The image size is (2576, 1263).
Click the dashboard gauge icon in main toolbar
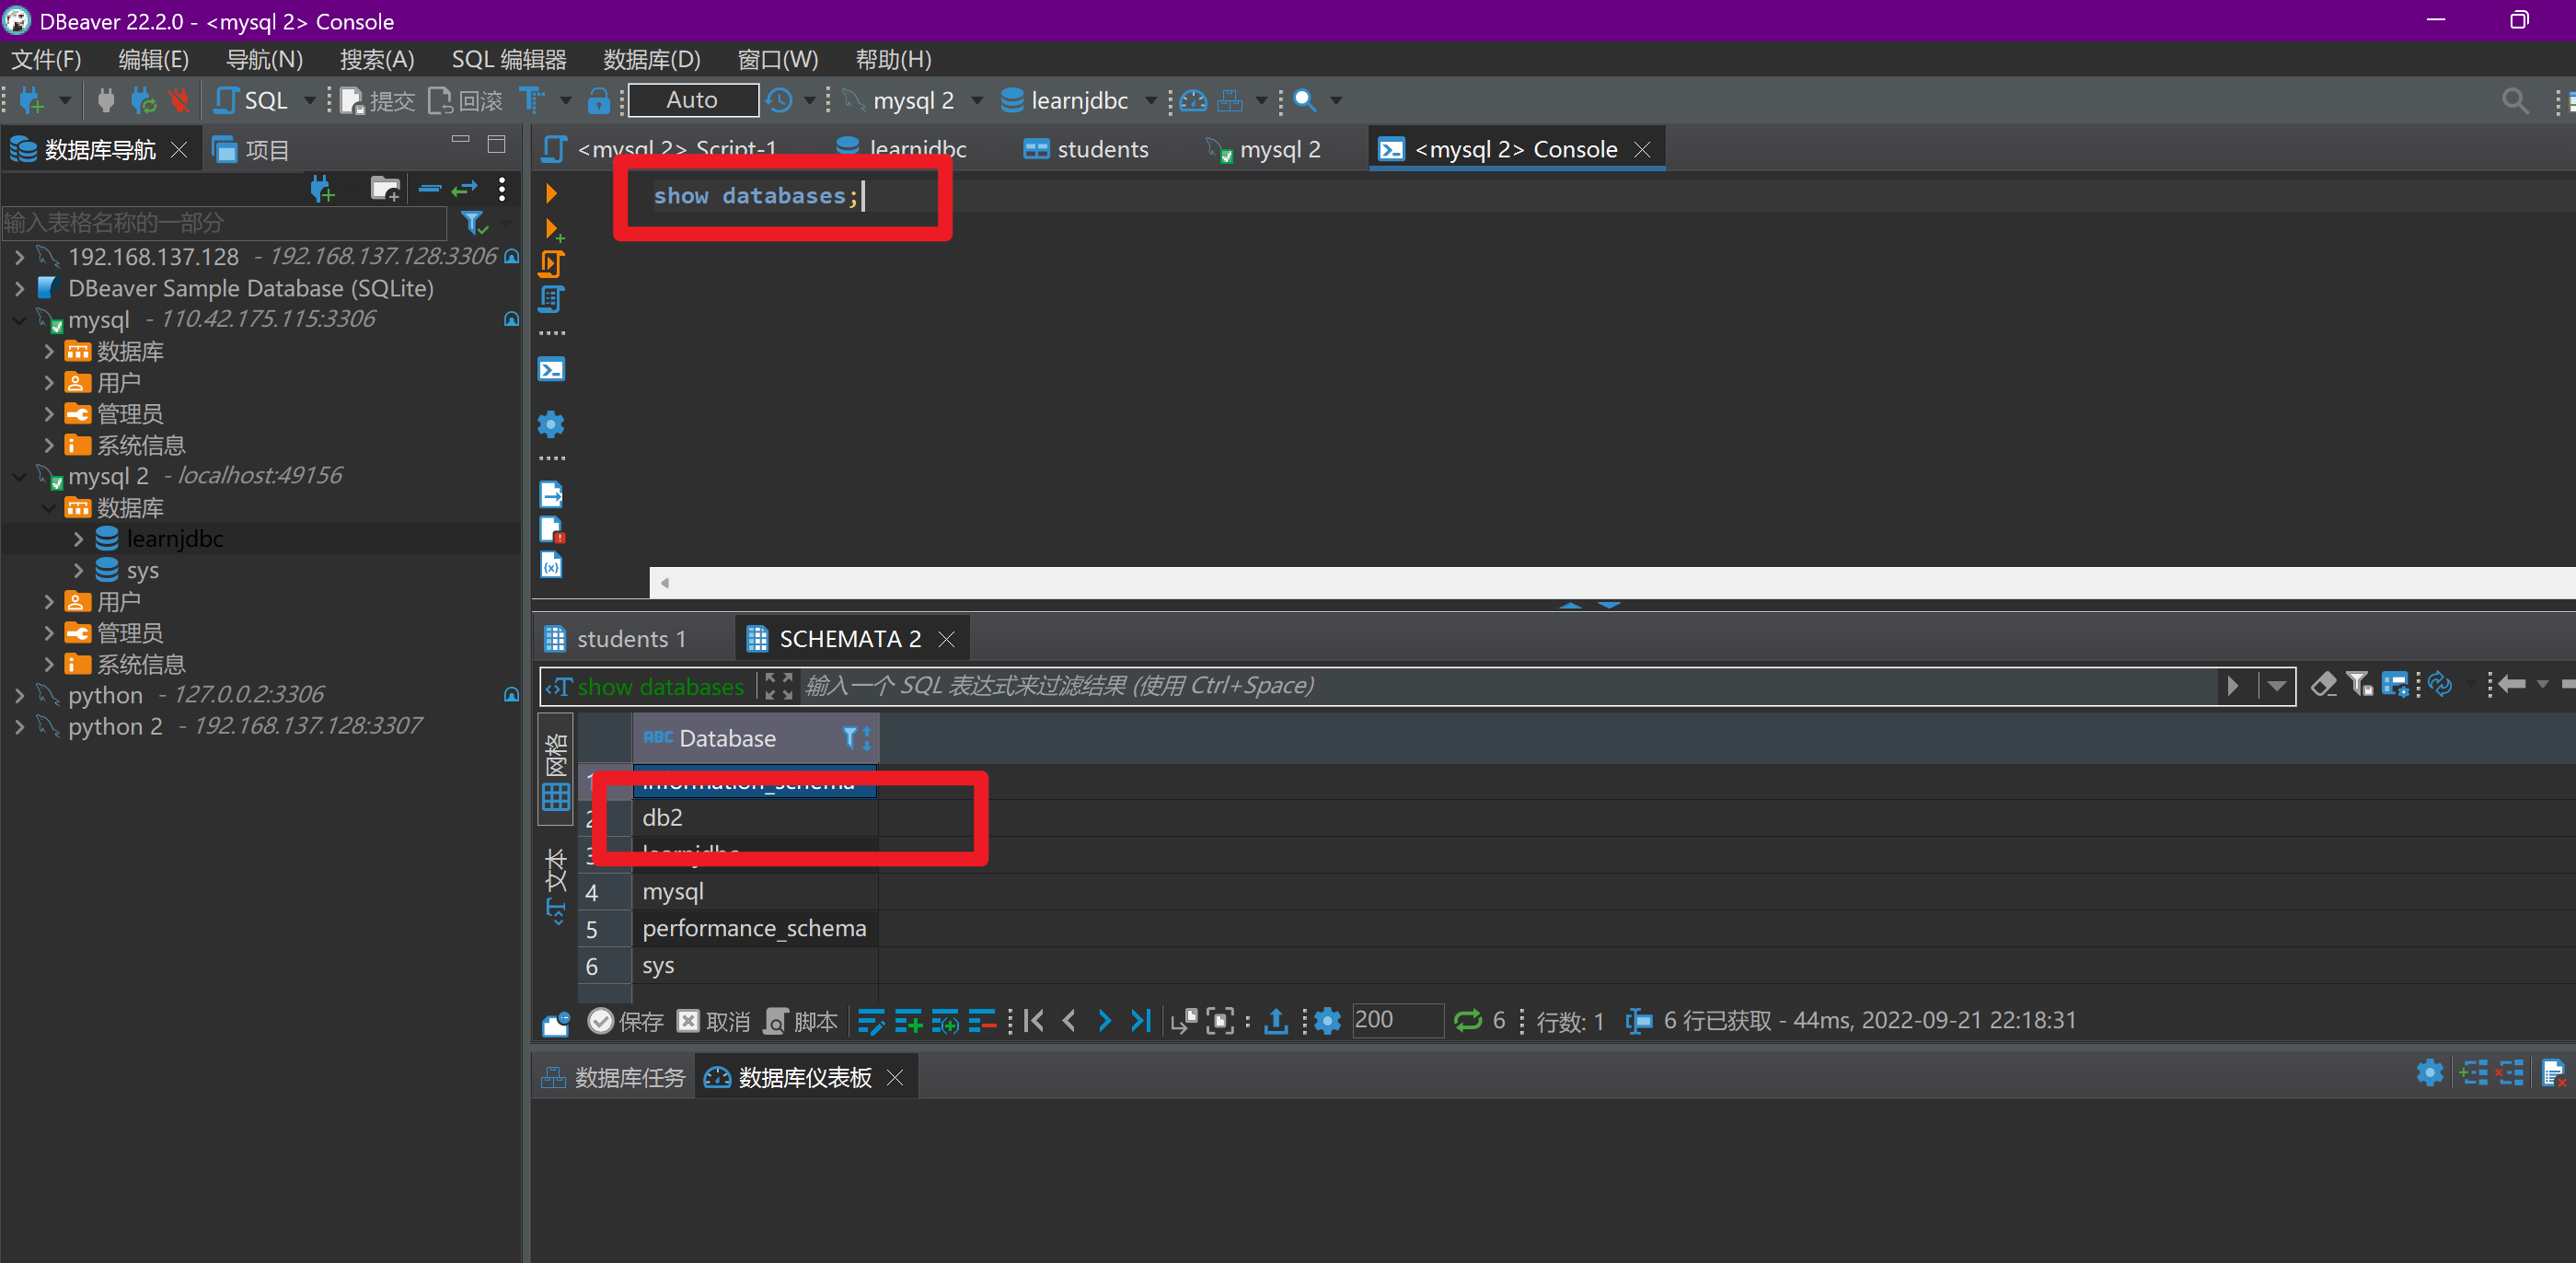pyautogui.click(x=1193, y=100)
